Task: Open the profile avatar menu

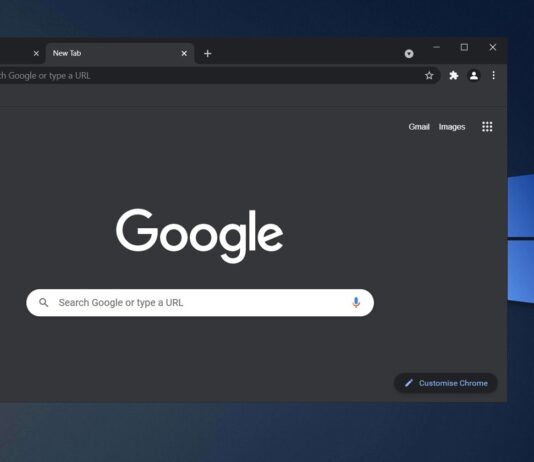Action: (x=474, y=75)
